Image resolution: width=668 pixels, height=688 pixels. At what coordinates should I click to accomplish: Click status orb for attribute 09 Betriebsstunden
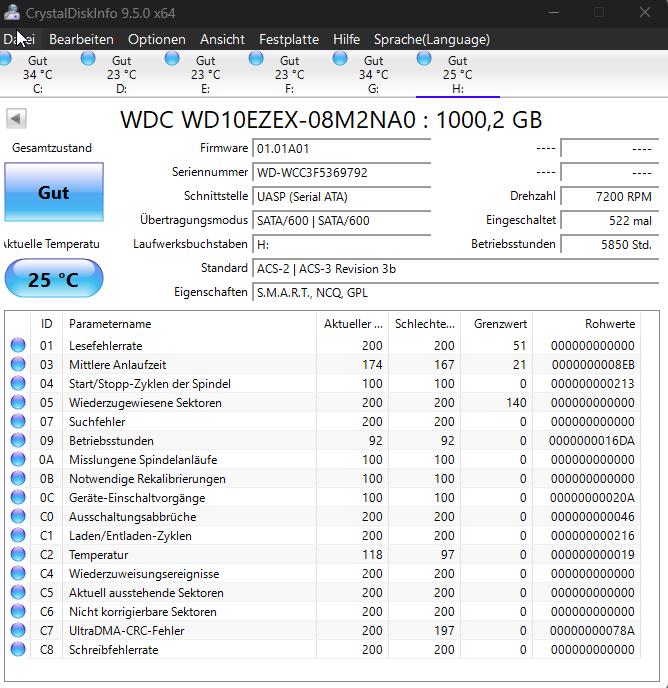[18, 441]
